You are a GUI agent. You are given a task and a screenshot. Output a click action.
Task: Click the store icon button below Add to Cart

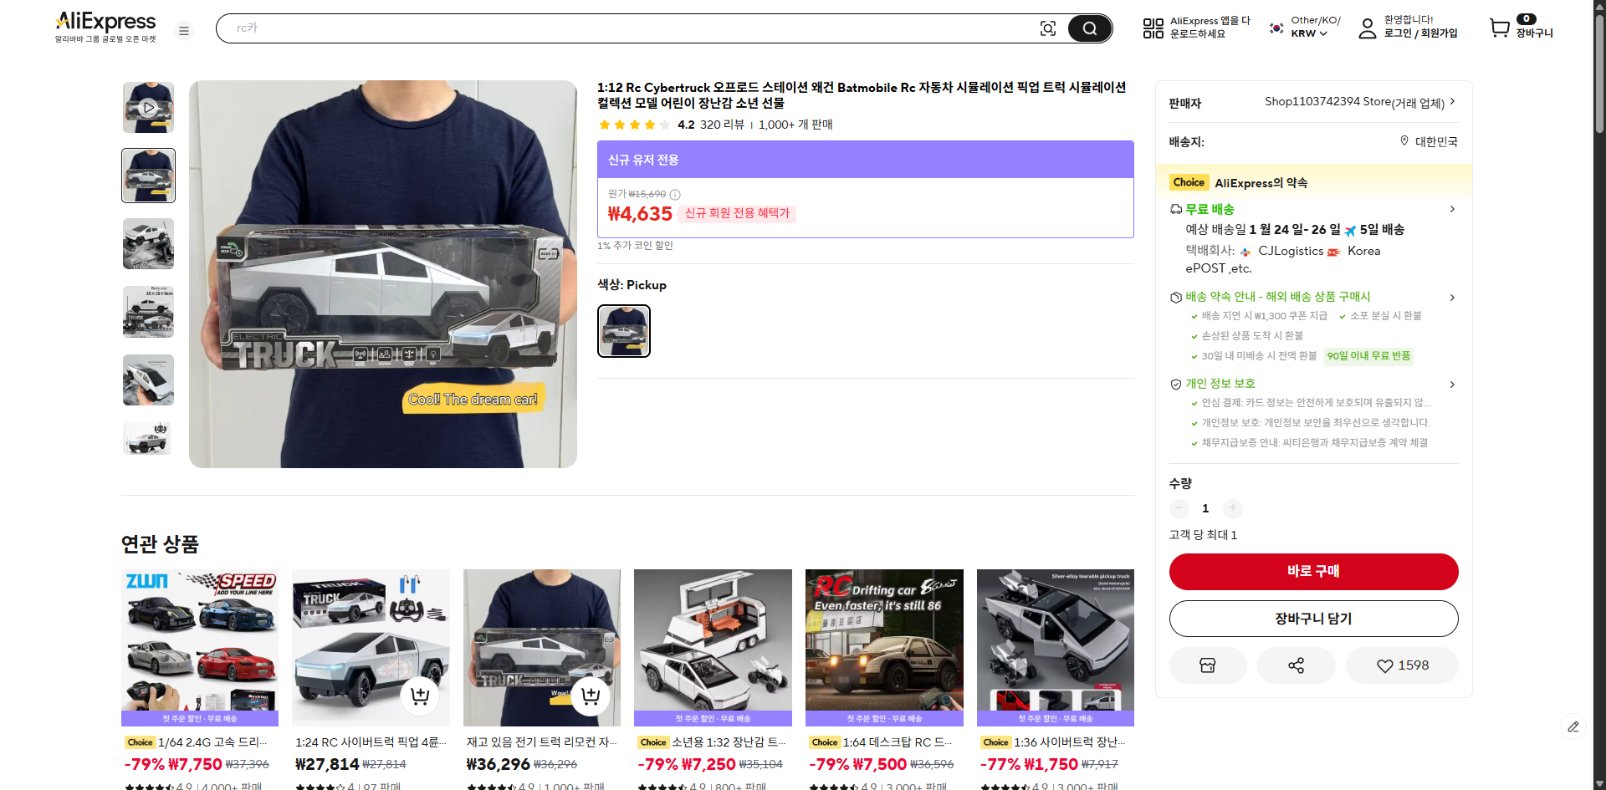tap(1207, 665)
